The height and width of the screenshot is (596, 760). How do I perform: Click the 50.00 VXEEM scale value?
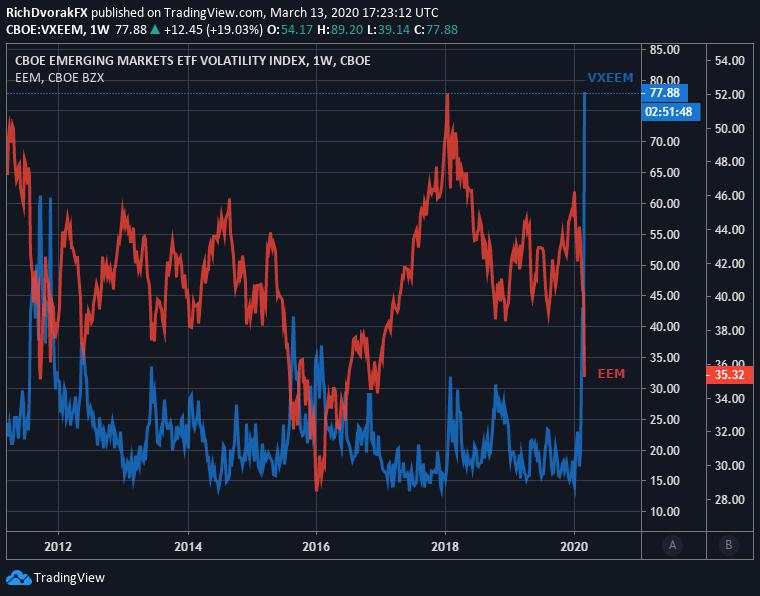point(665,266)
